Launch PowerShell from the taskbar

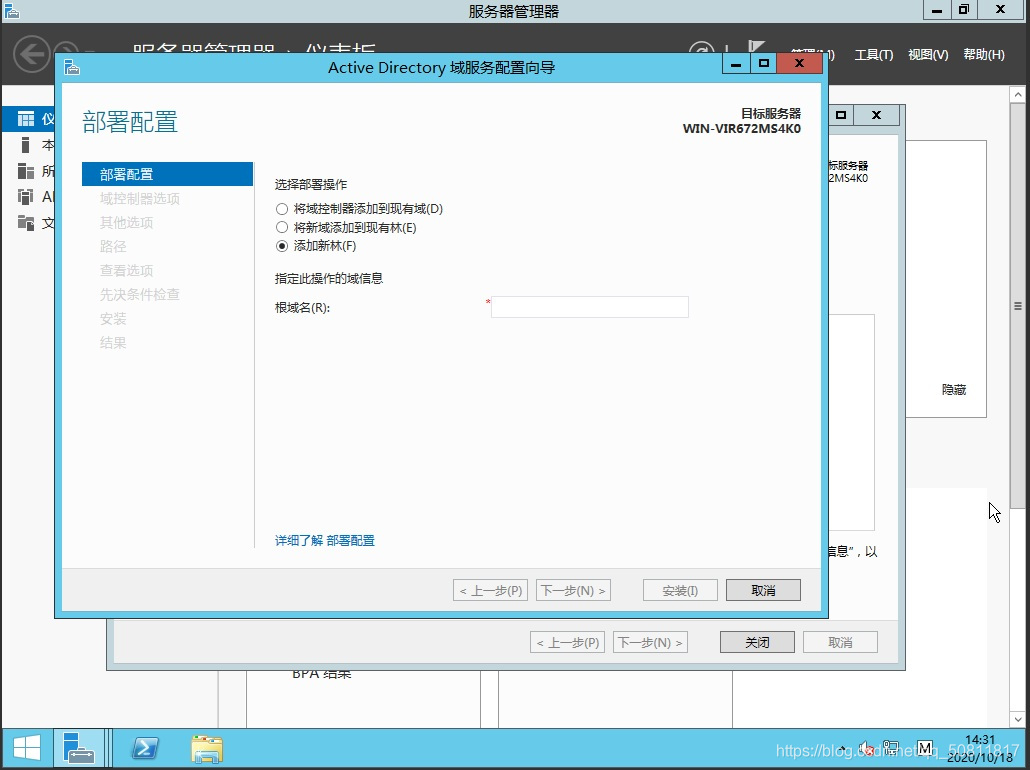[145, 748]
